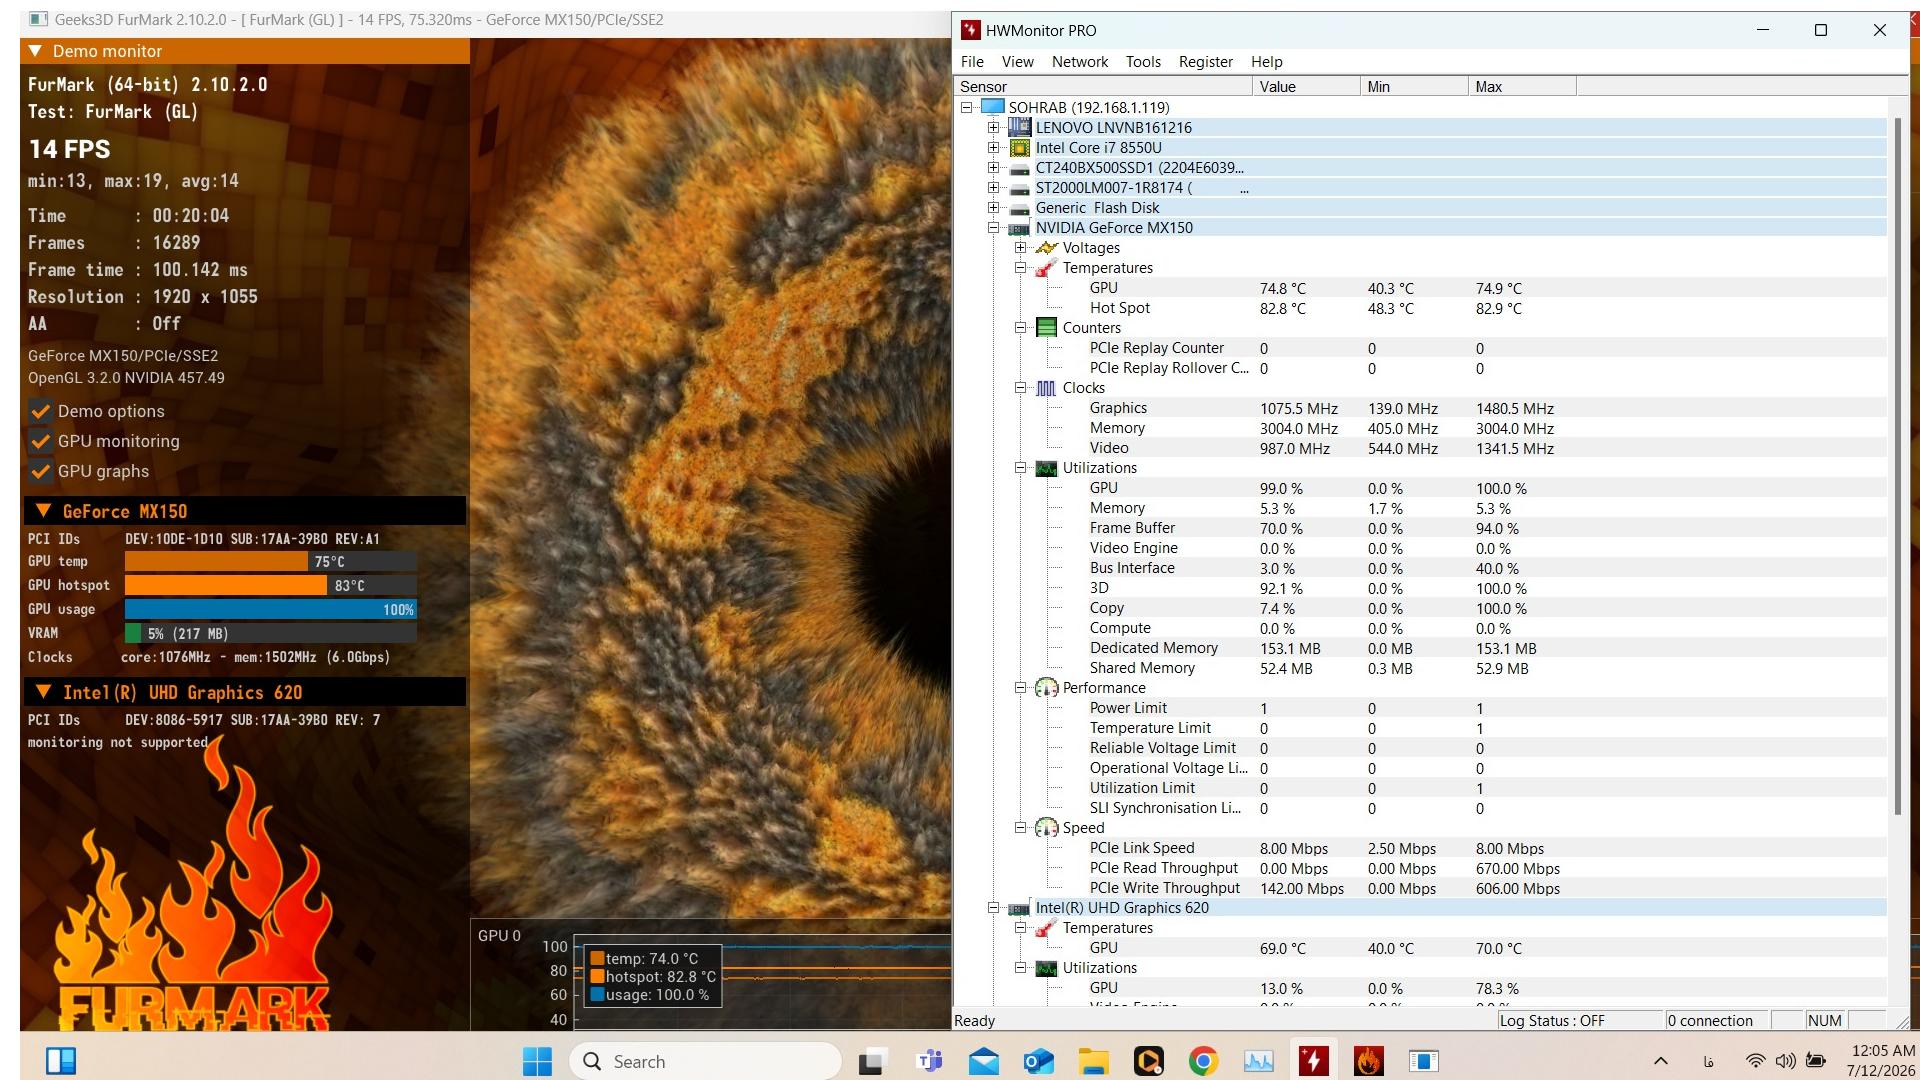Click the HWMonitor vertical scrollbar
The width and height of the screenshot is (1920, 1080).
pos(1897,467)
